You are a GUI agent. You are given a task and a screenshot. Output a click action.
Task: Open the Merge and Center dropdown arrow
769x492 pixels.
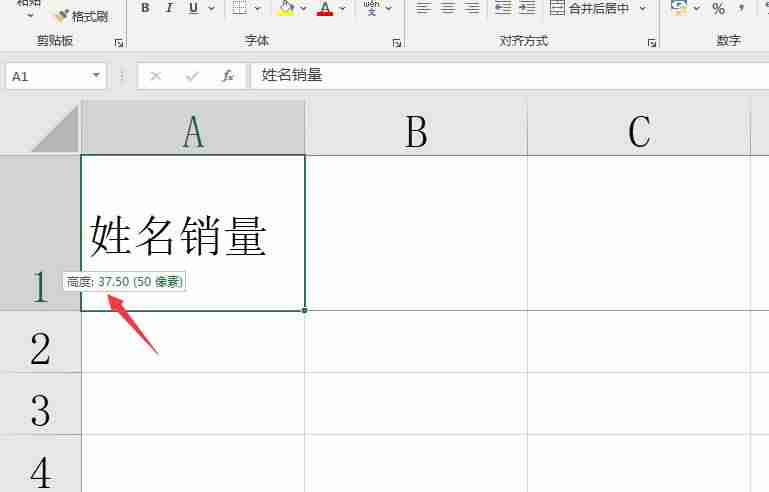(642, 8)
